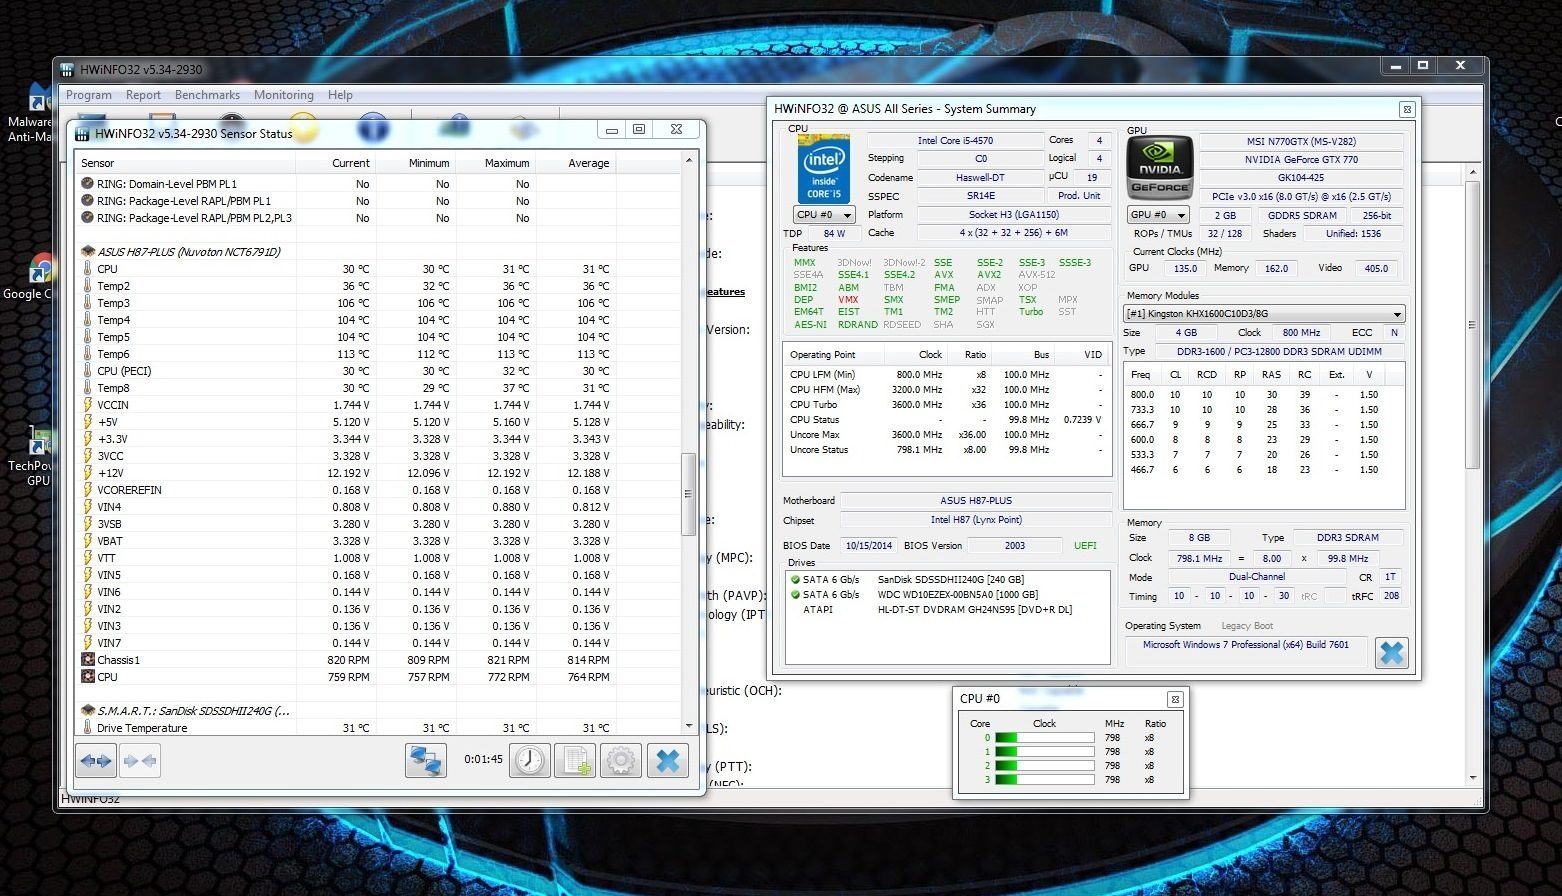Viewport: 1562px width, 896px height.
Task: Open the Monitoring menu
Action: click(x=284, y=95)
